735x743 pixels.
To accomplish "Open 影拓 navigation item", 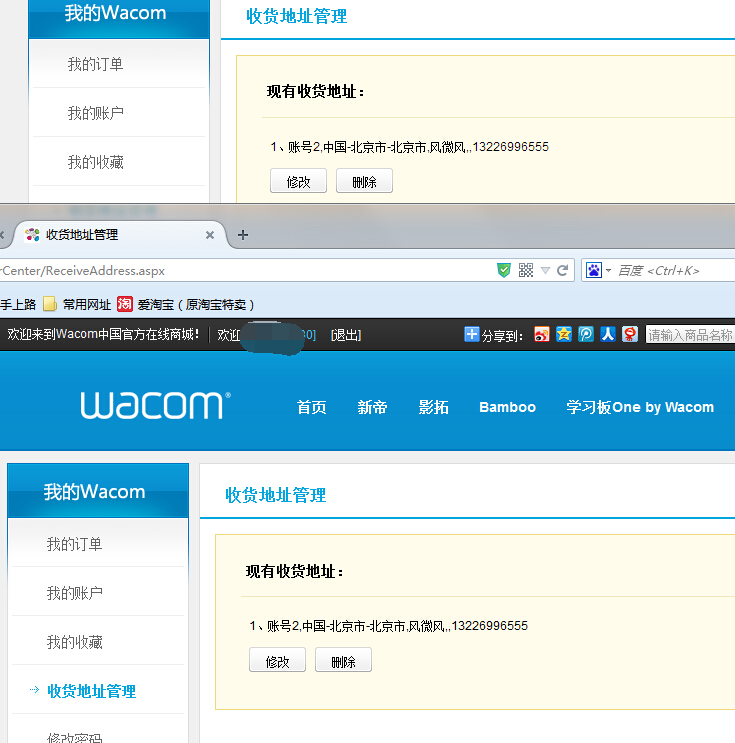I will pyautogui.click(x=433, y=407).
